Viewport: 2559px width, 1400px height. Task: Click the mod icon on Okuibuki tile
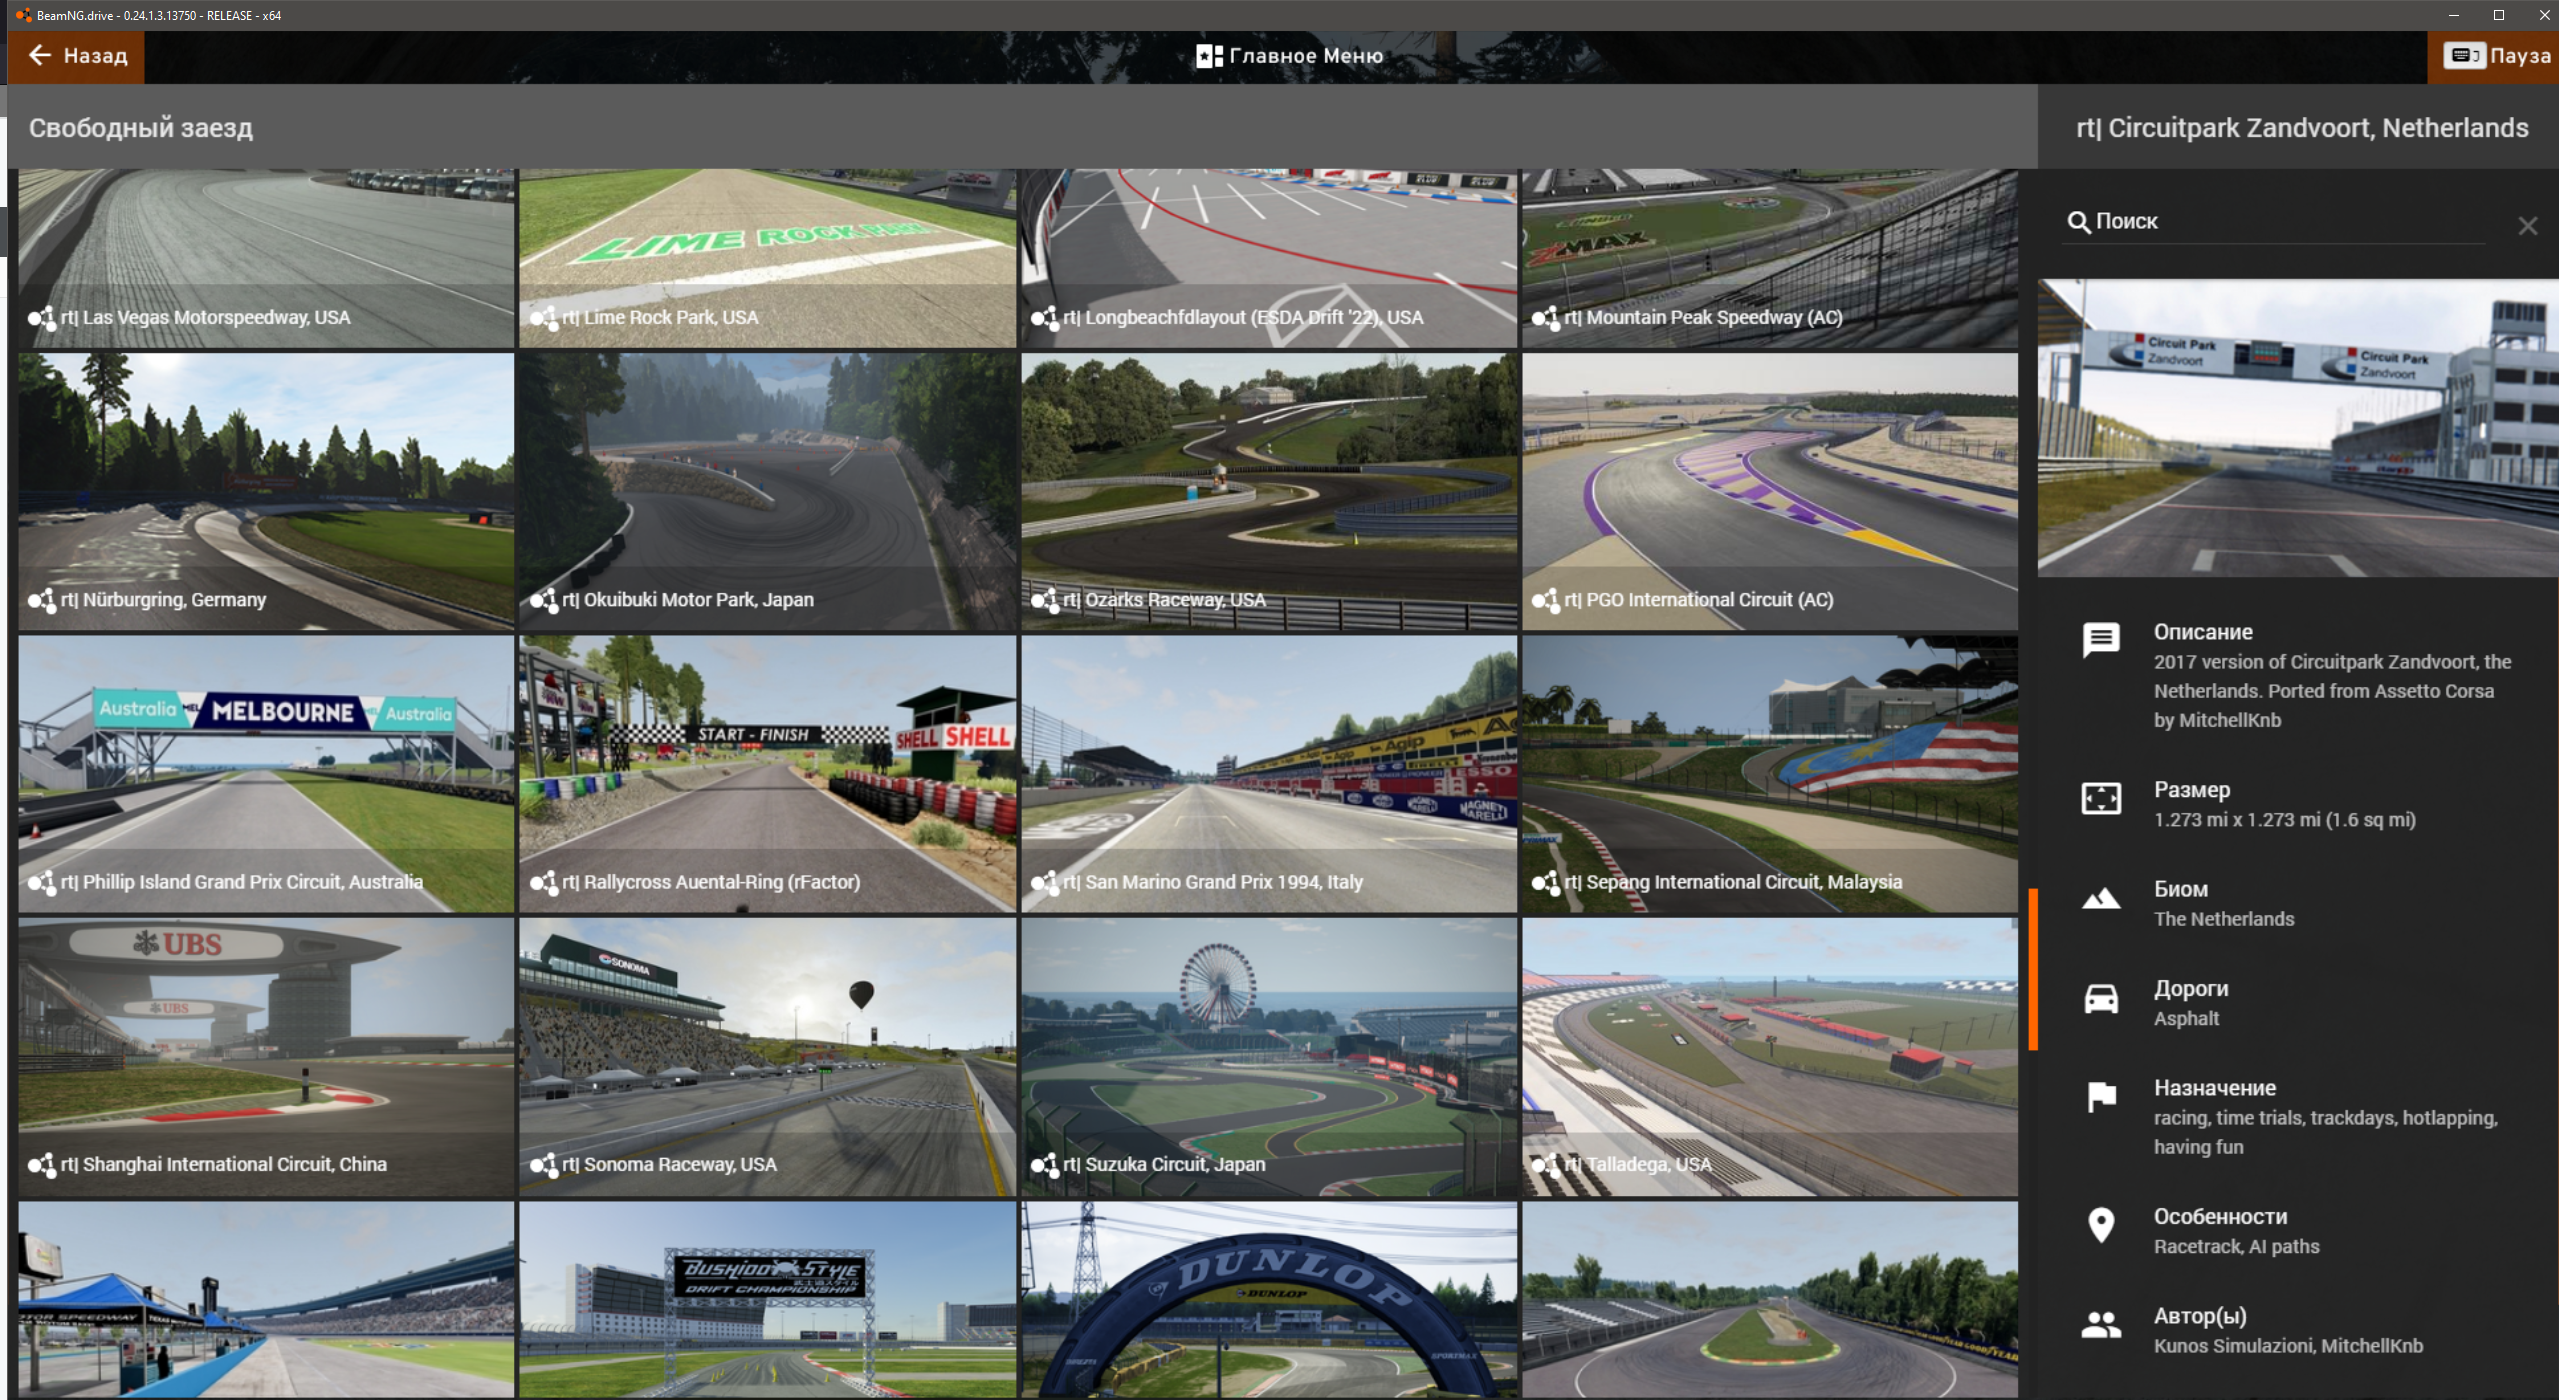pyautogui.click(x=543, y=600)
